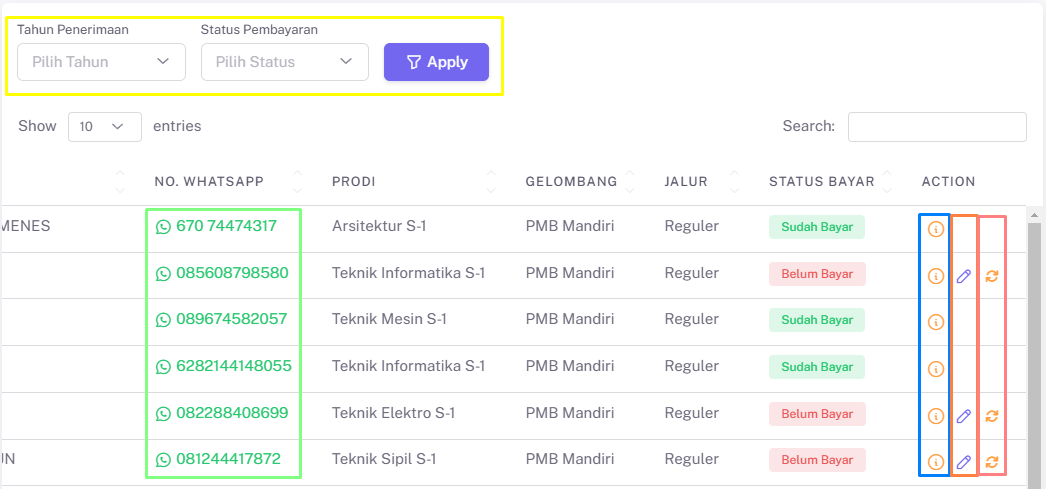Open info for the Teknik Mesin S-1 row
Screen dimensions: 1046x489
[x=936, y=322]
